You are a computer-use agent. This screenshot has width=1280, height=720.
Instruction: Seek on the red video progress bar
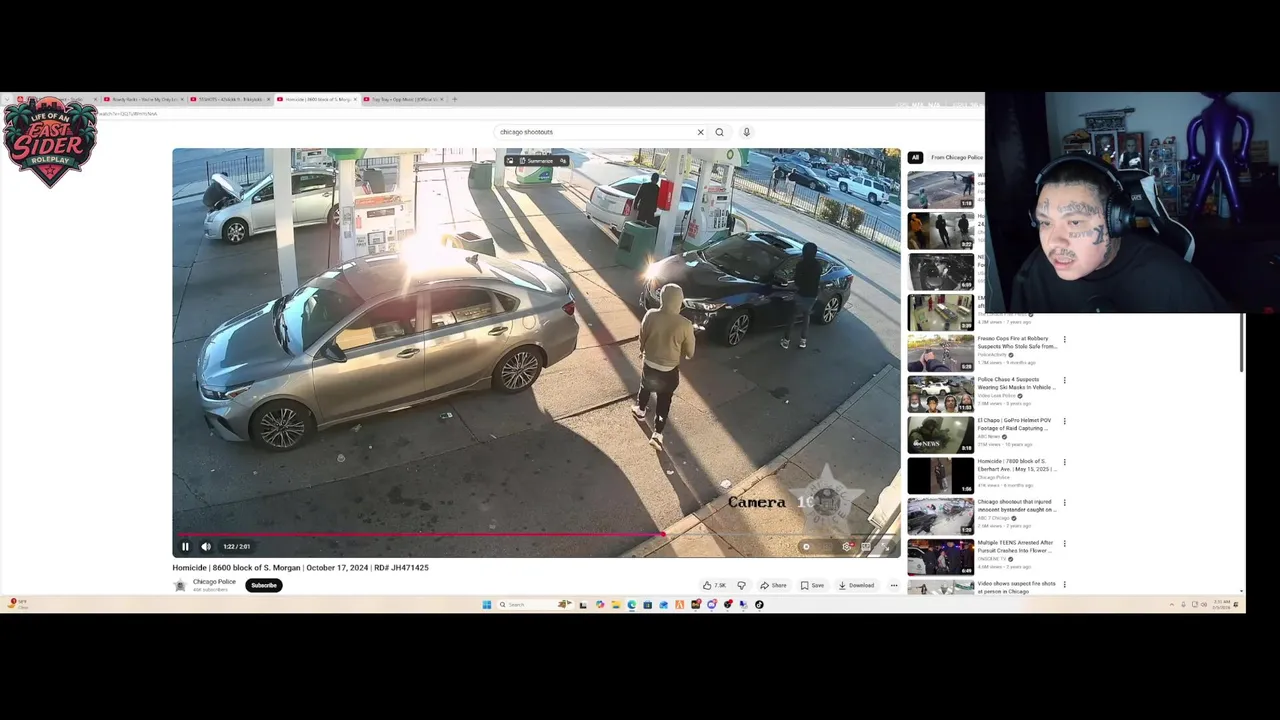pos(536,534)
